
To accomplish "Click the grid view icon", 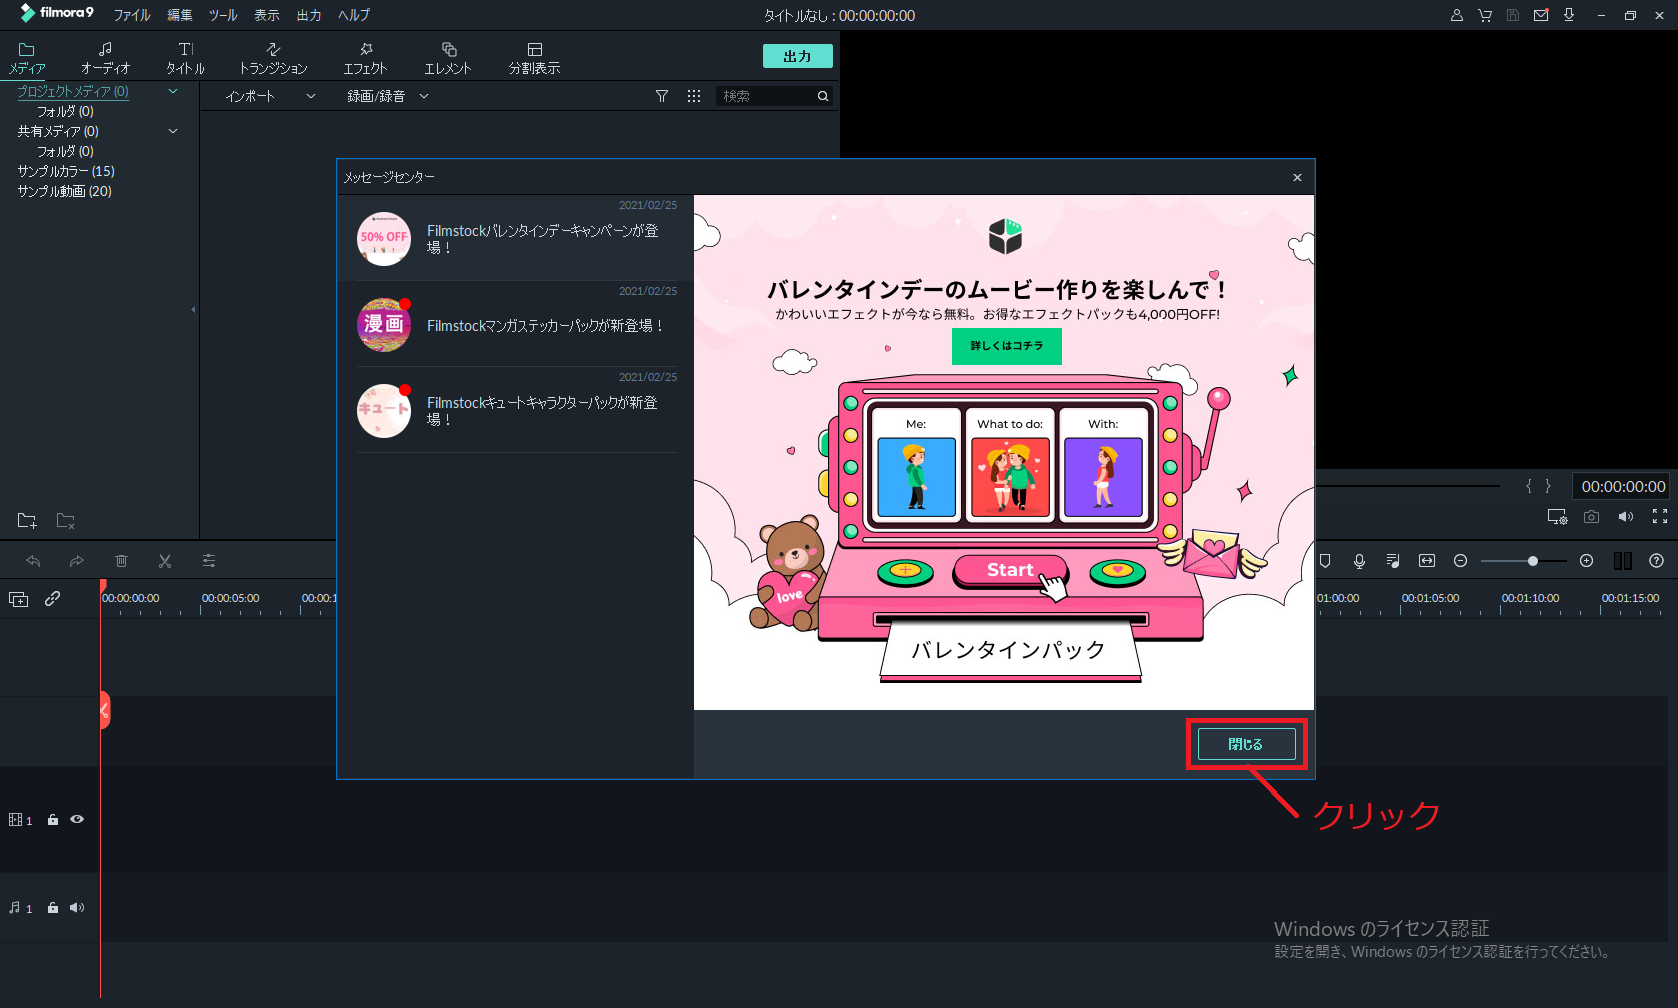I will [694, 96].
